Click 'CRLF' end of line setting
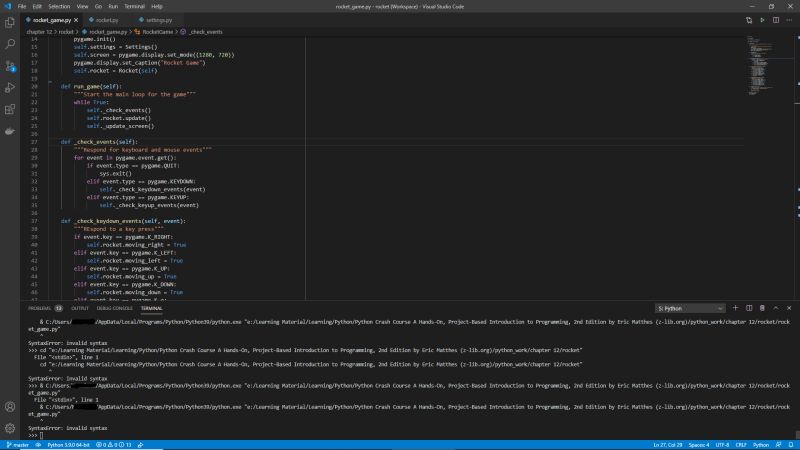This screenshot has width=800, height=450. (x=741, y=445)
